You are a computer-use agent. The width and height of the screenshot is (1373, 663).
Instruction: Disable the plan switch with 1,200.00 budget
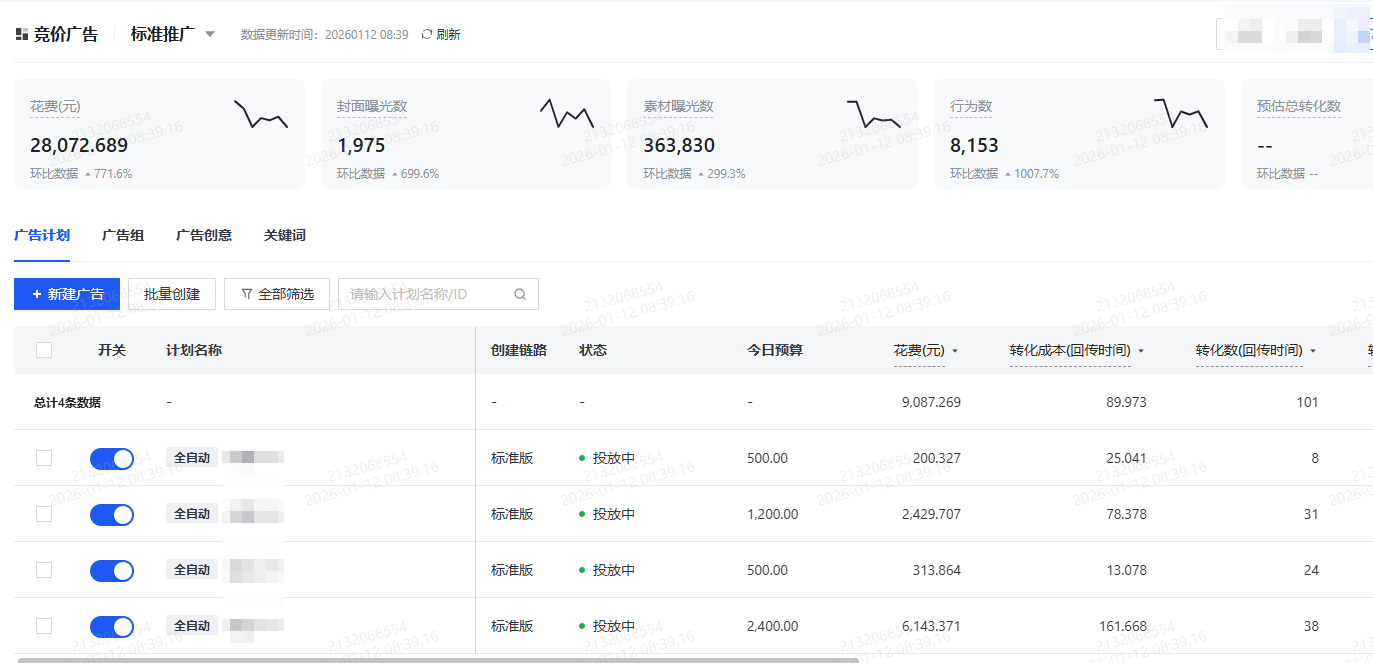(111, 514)
